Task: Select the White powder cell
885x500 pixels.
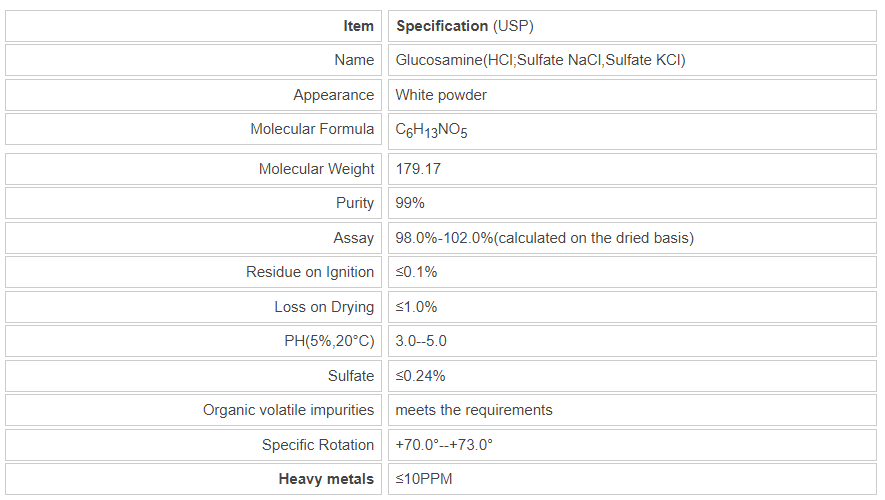Action: [441, 95]
